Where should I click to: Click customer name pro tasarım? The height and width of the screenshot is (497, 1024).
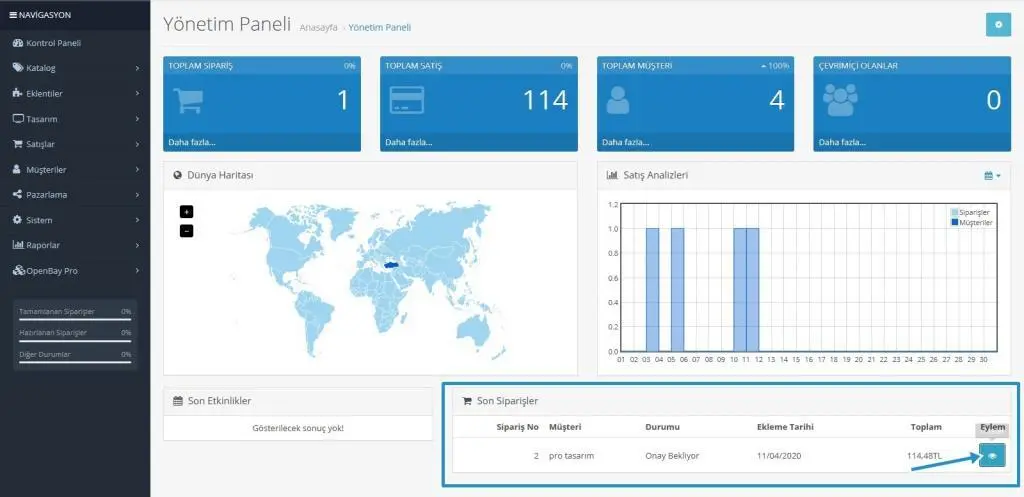pyautogui.click(x=571, y=456)
